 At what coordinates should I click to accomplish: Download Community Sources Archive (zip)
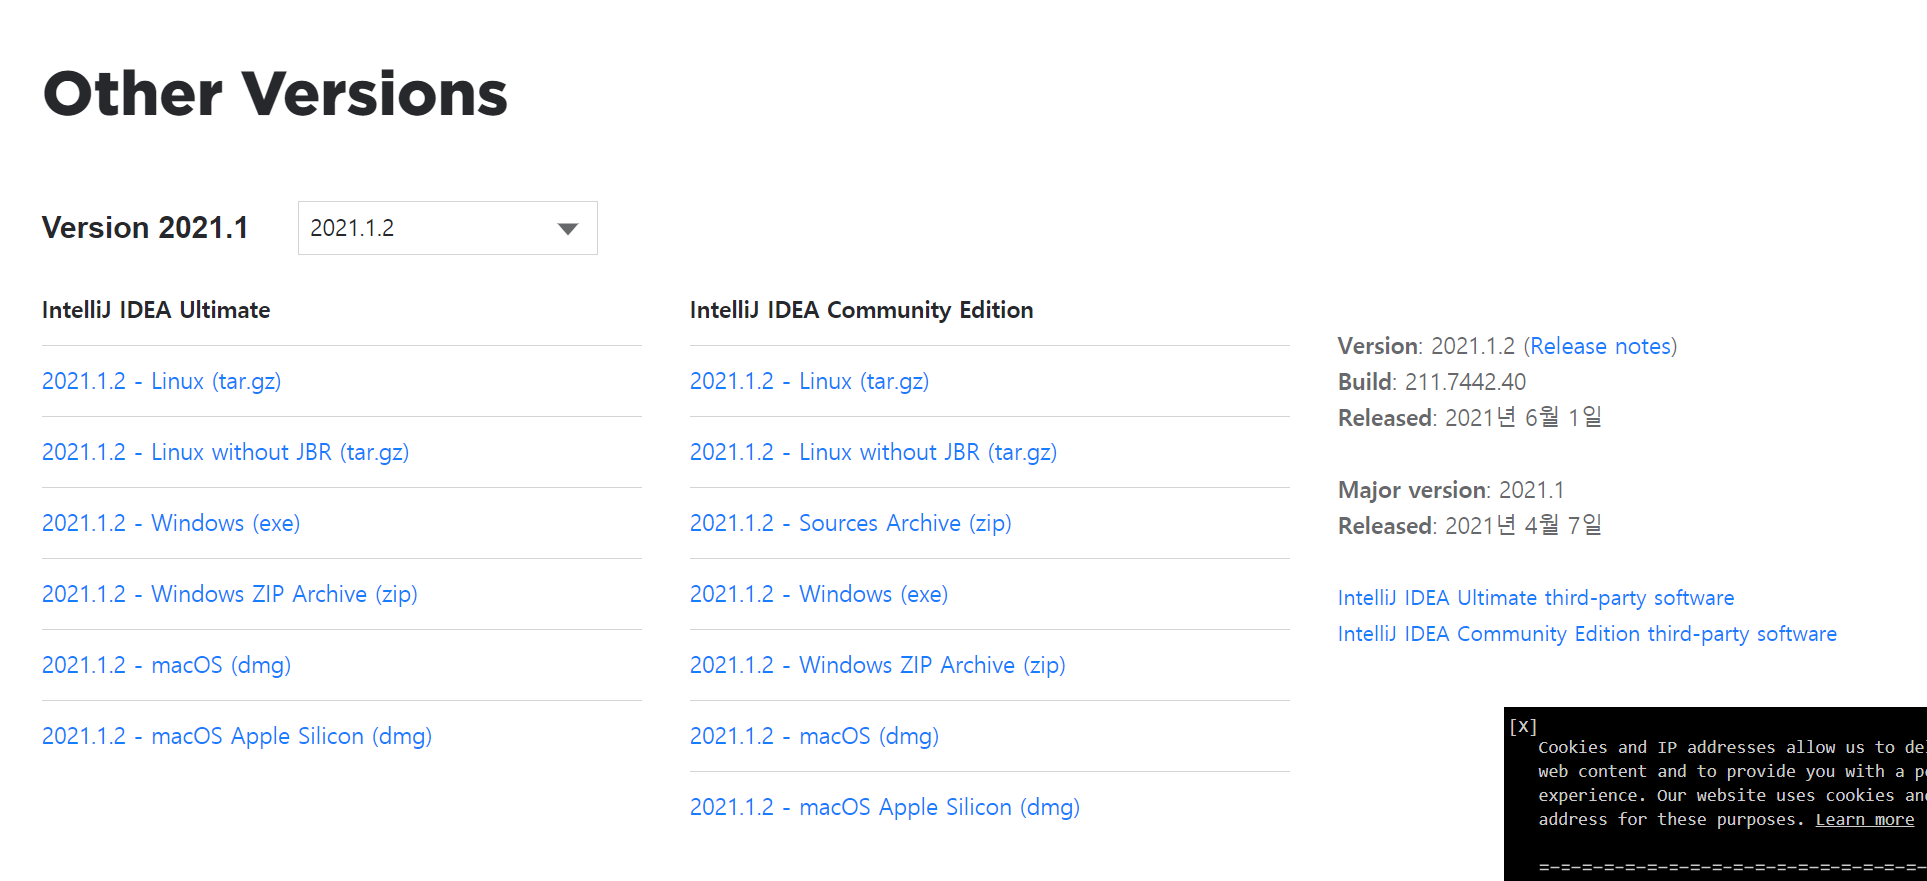point(851,523)
